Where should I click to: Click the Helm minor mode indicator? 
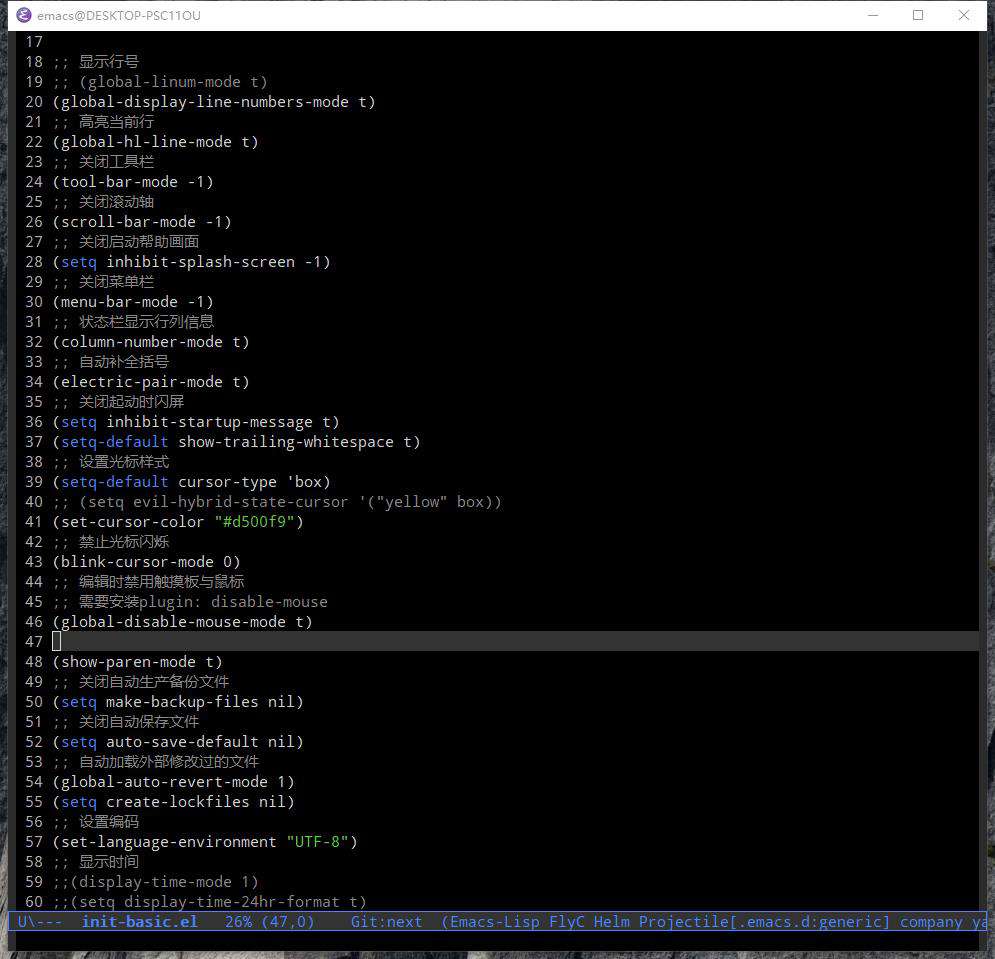pyautogui.click(x=611, y=922)
